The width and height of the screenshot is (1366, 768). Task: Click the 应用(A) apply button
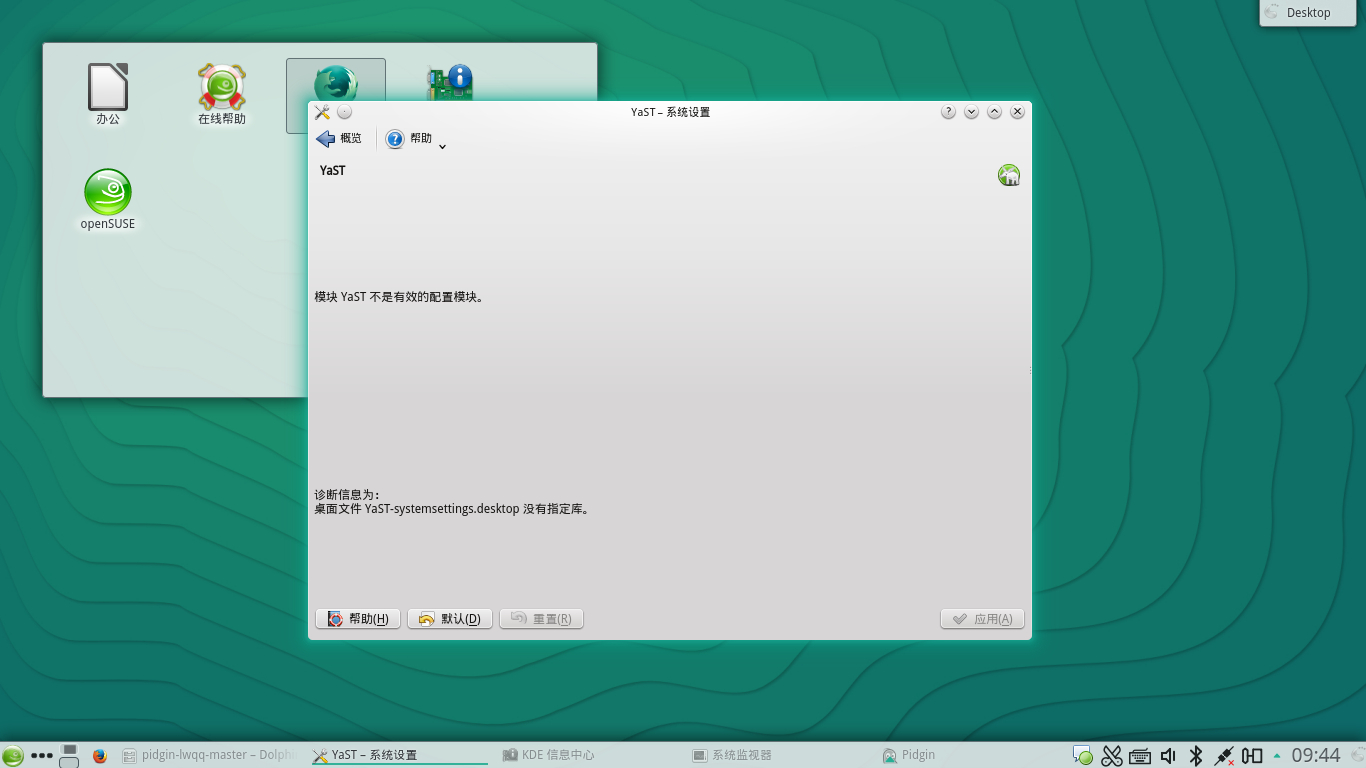982,619
